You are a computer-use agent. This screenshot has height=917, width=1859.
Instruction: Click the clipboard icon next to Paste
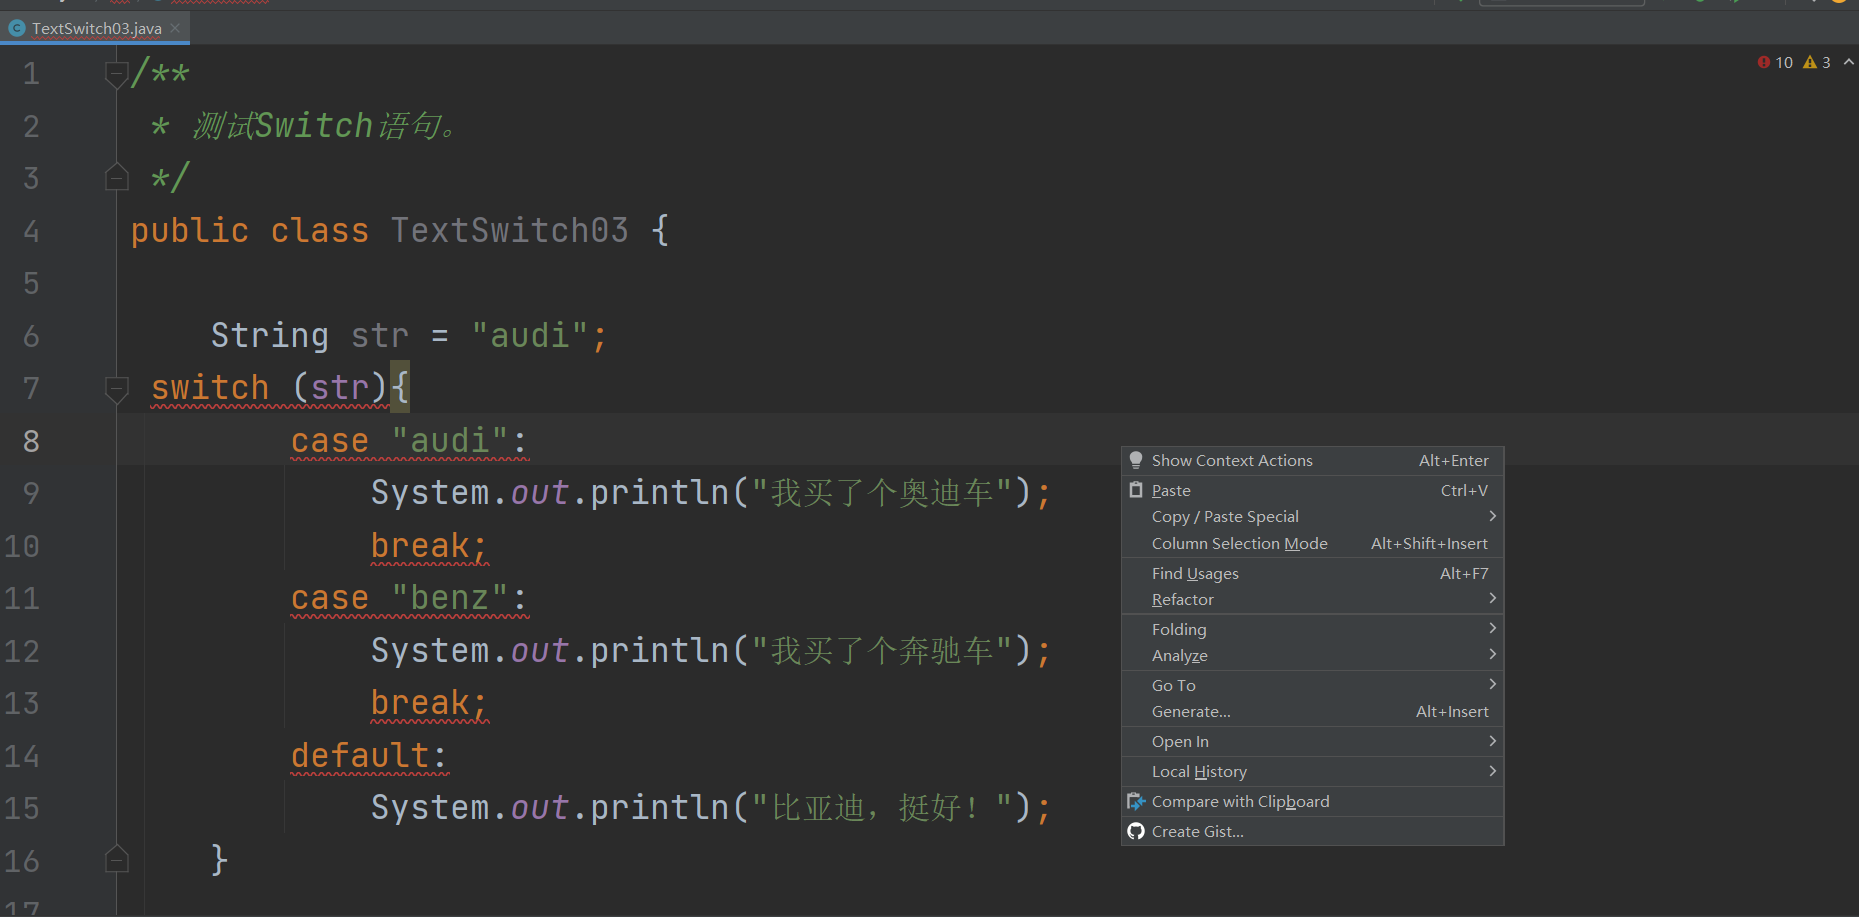1136,490
